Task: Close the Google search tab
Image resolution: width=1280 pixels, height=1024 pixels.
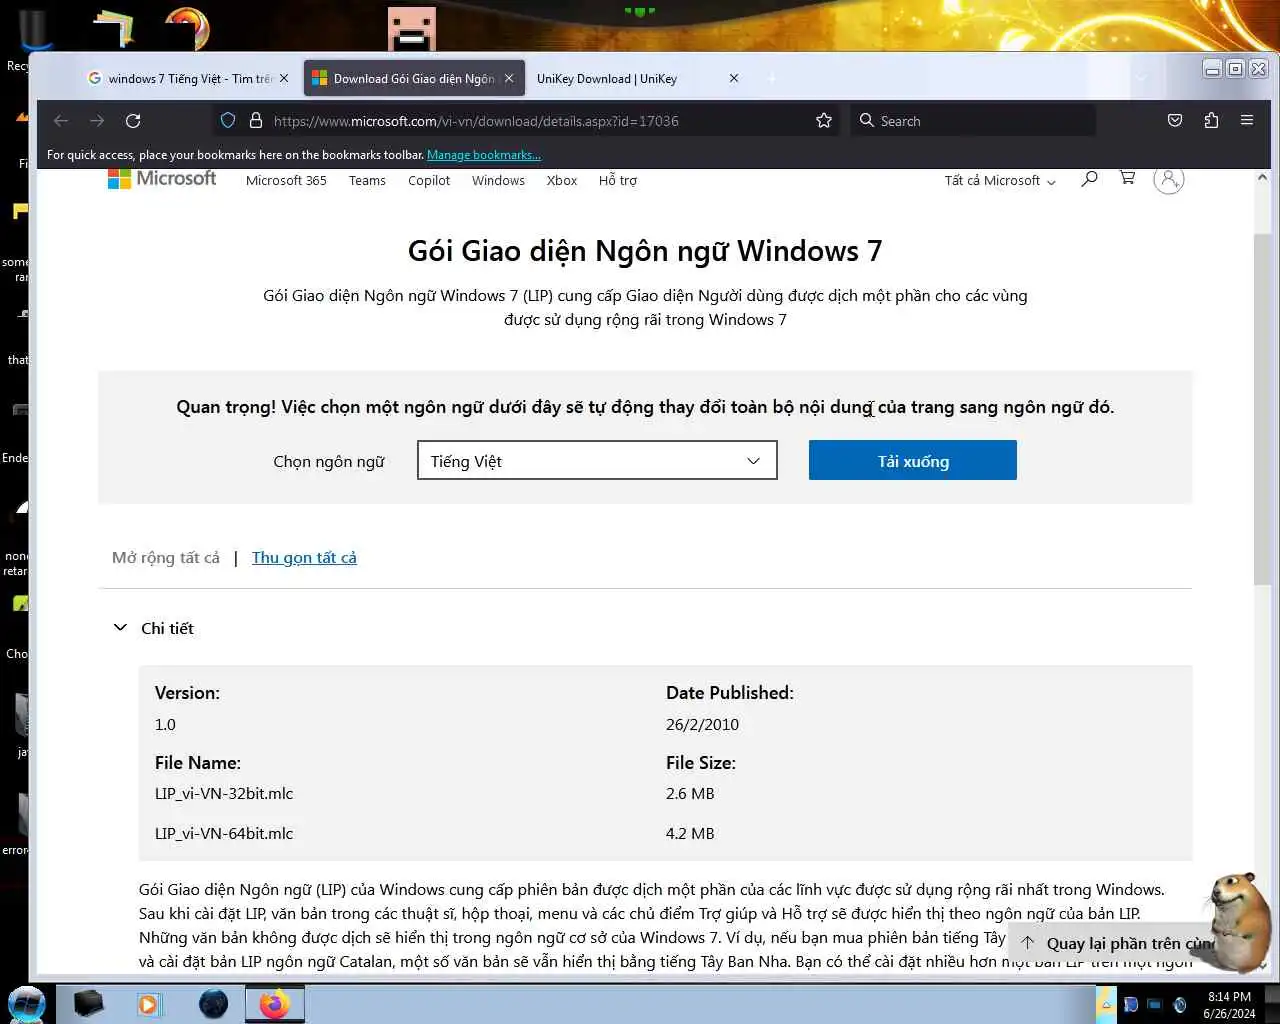Action: pos(284,78)
